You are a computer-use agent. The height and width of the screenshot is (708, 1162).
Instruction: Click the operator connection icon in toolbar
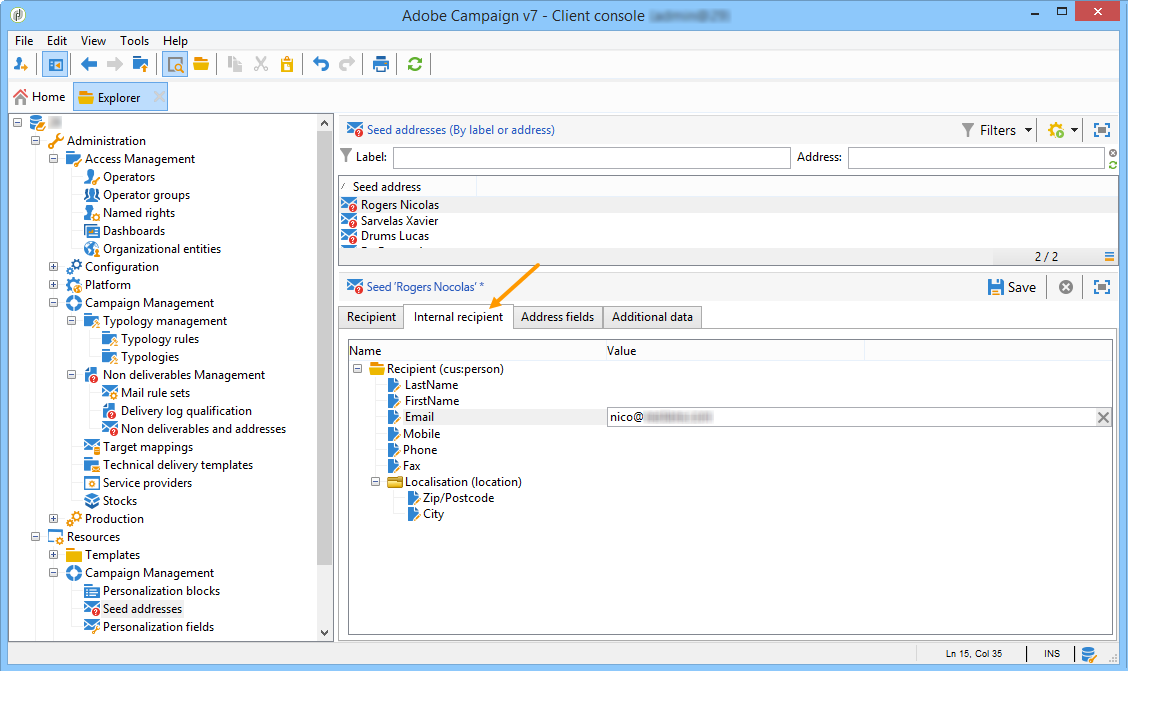[21, 64]
